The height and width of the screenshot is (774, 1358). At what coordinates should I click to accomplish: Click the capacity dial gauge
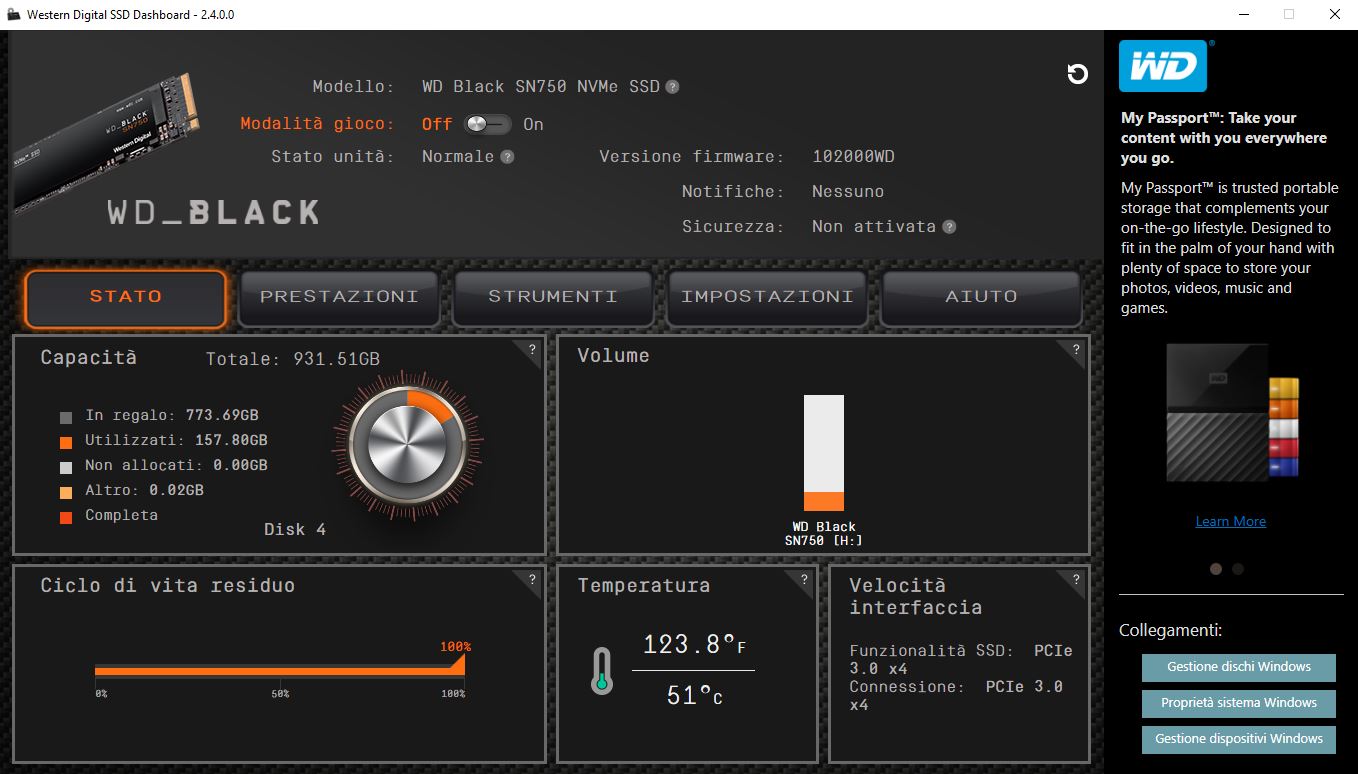coord(406,445)
